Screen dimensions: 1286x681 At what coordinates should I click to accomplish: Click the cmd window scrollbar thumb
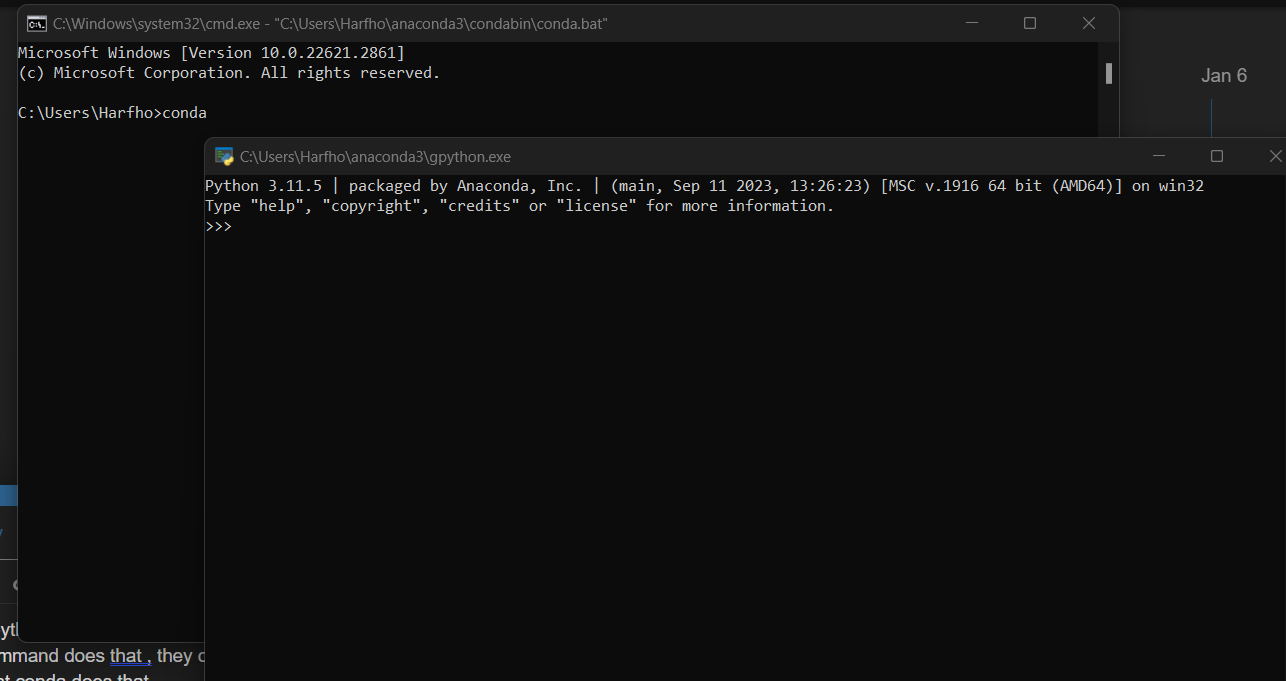tap(1108, 73)
